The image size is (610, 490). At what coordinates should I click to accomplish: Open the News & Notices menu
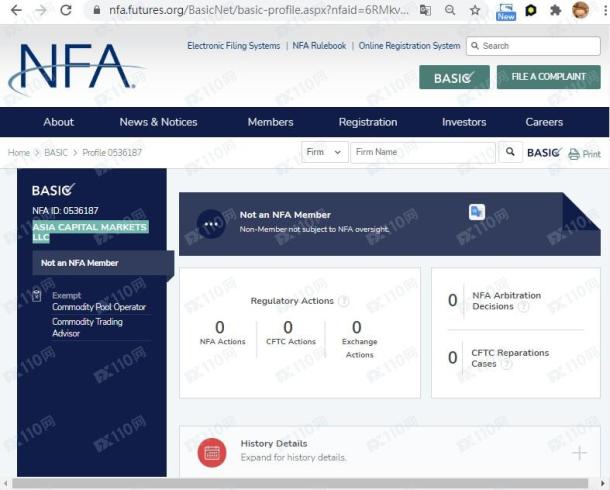158,122
